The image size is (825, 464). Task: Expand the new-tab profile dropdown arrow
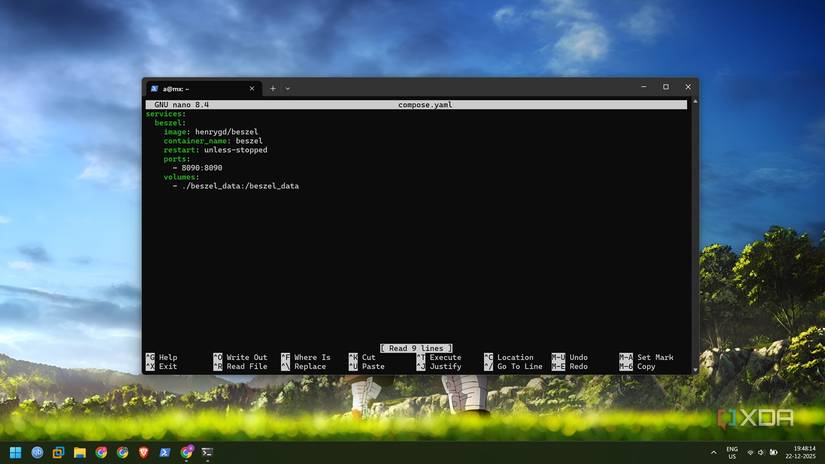(x=288, y=88)
